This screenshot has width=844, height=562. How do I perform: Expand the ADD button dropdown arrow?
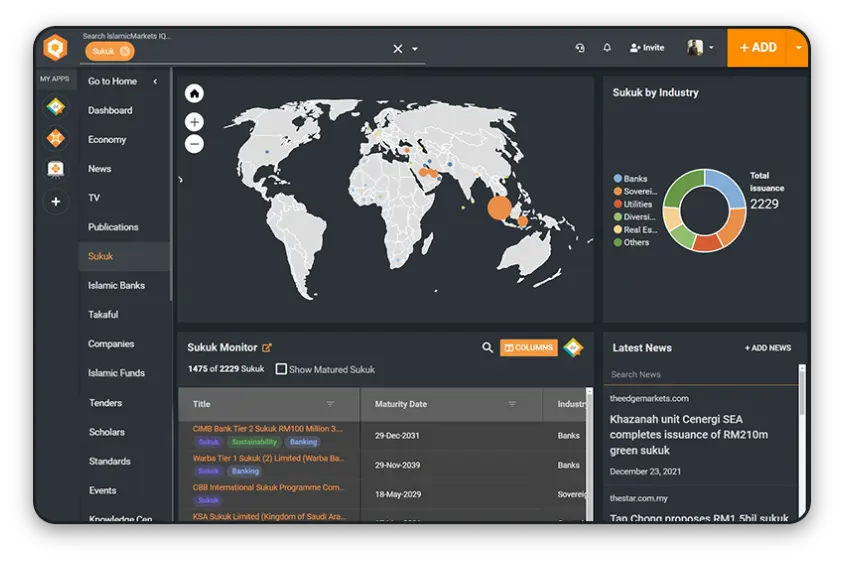click(x=798, y=47)
